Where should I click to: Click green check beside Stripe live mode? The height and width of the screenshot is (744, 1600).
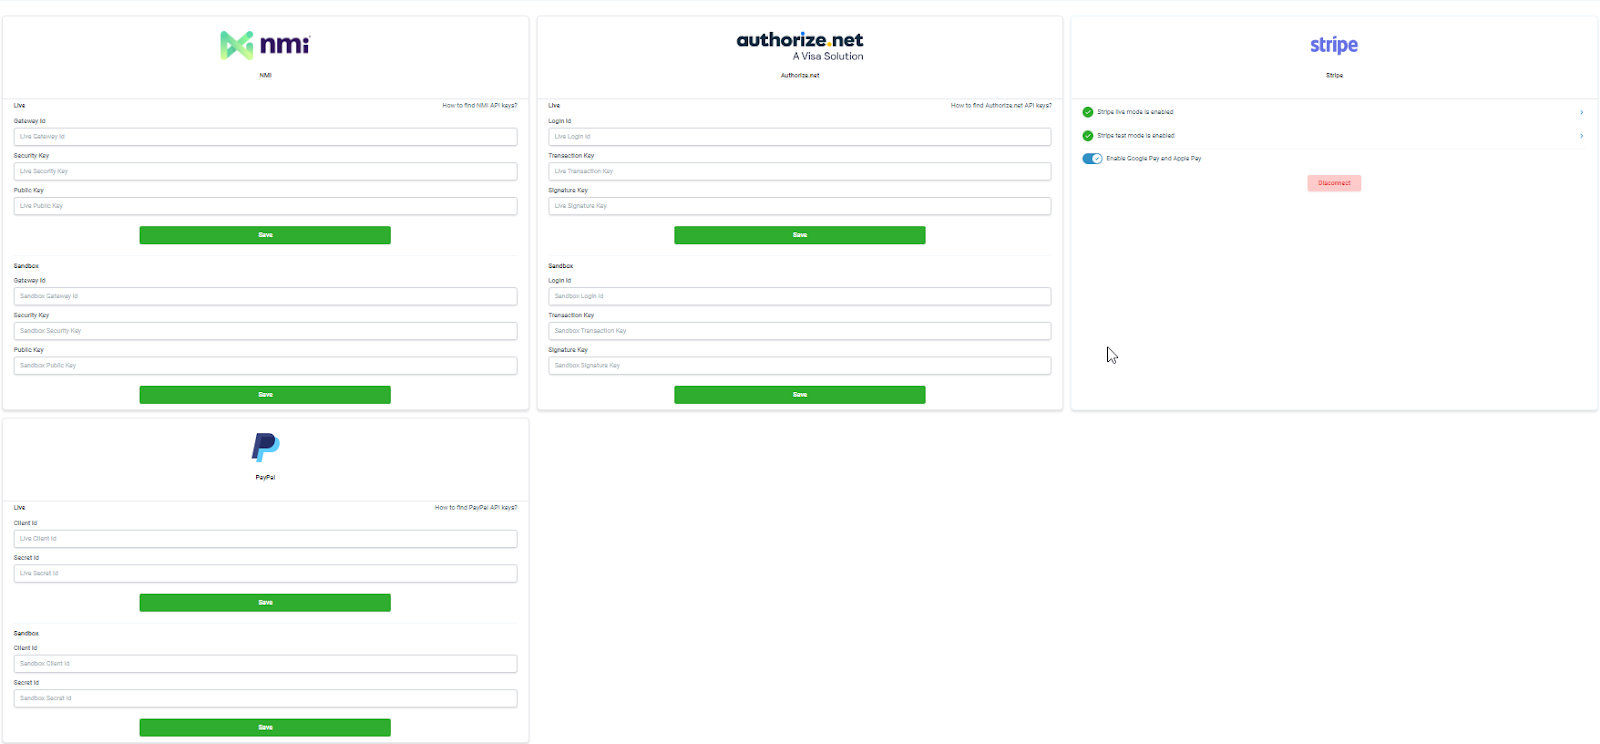(x=1088, y=112)
